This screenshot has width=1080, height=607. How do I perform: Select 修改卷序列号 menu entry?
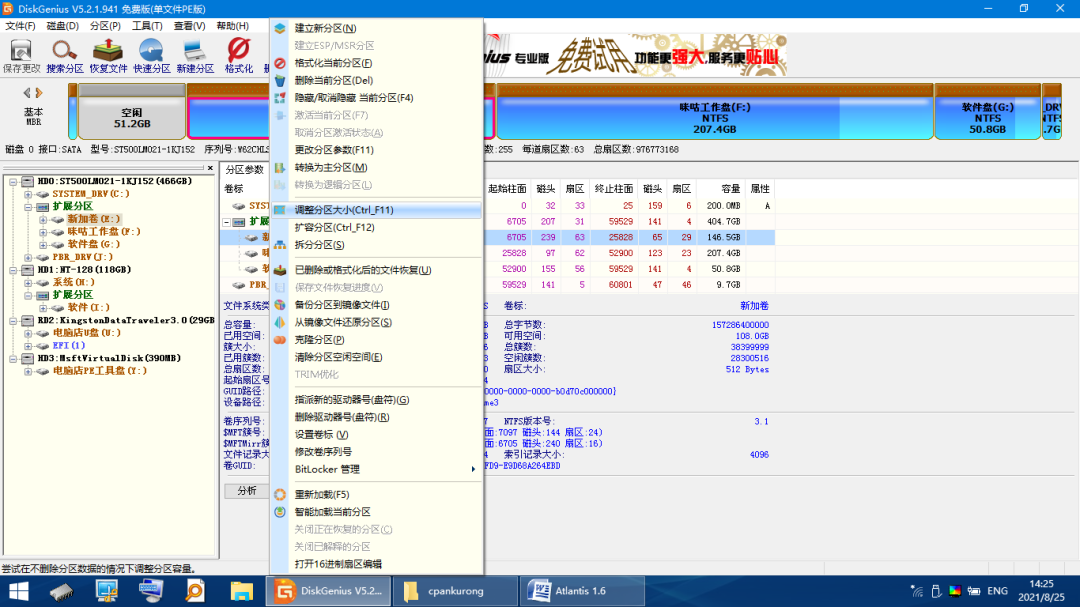coord(377,452)
